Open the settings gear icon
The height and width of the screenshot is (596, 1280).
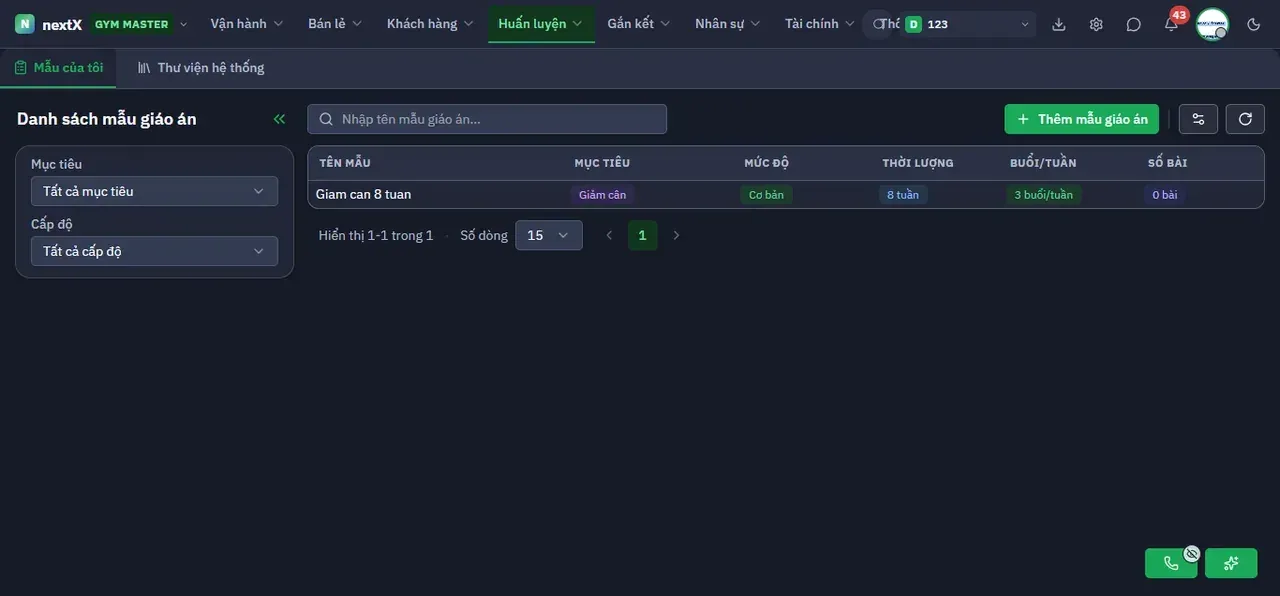[x=1096, y=24]
